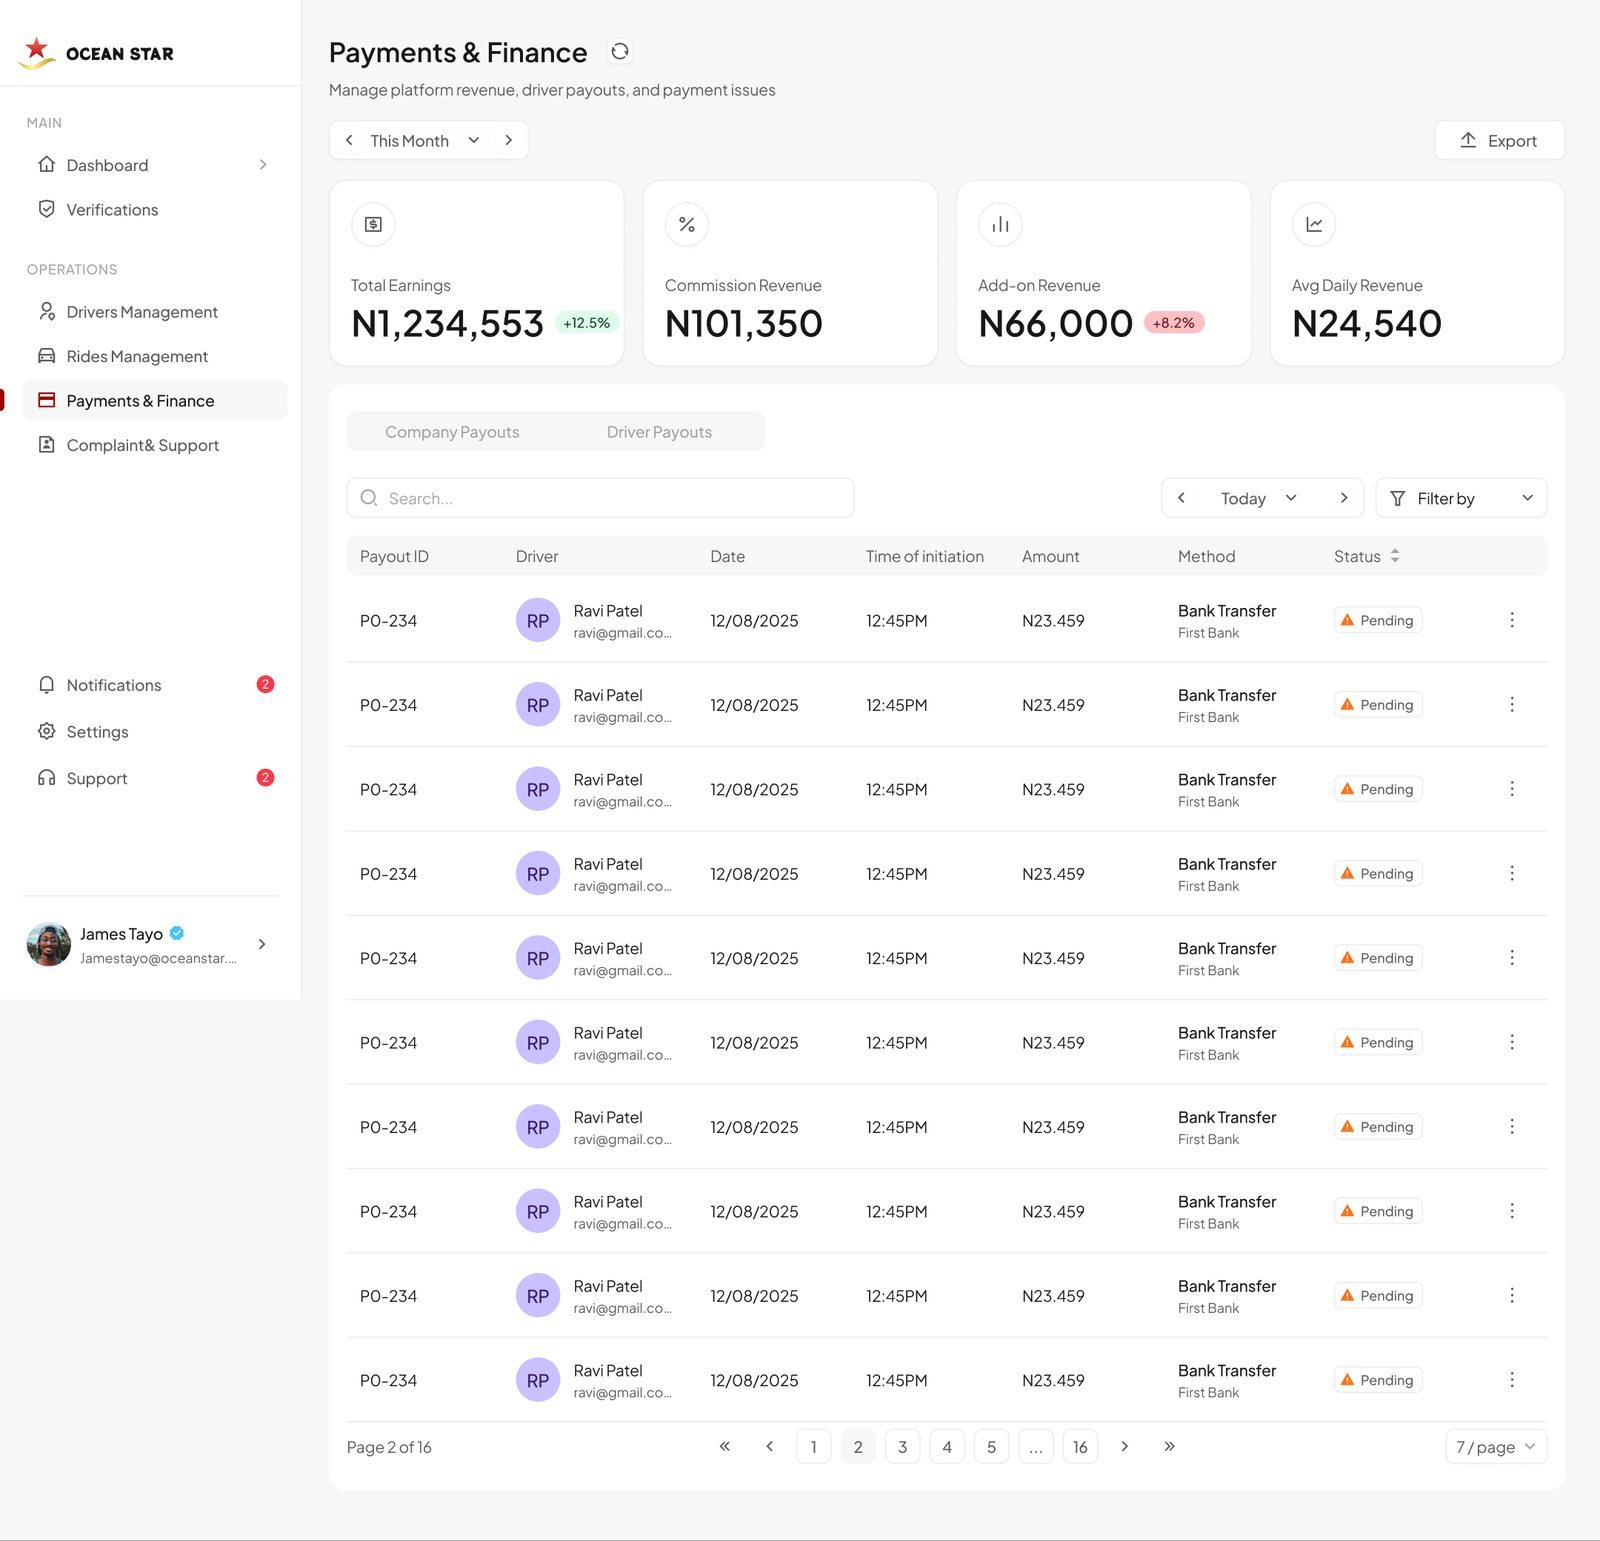Open Rides Management in sidebar

pyautogui.click(x=155, y=356)
